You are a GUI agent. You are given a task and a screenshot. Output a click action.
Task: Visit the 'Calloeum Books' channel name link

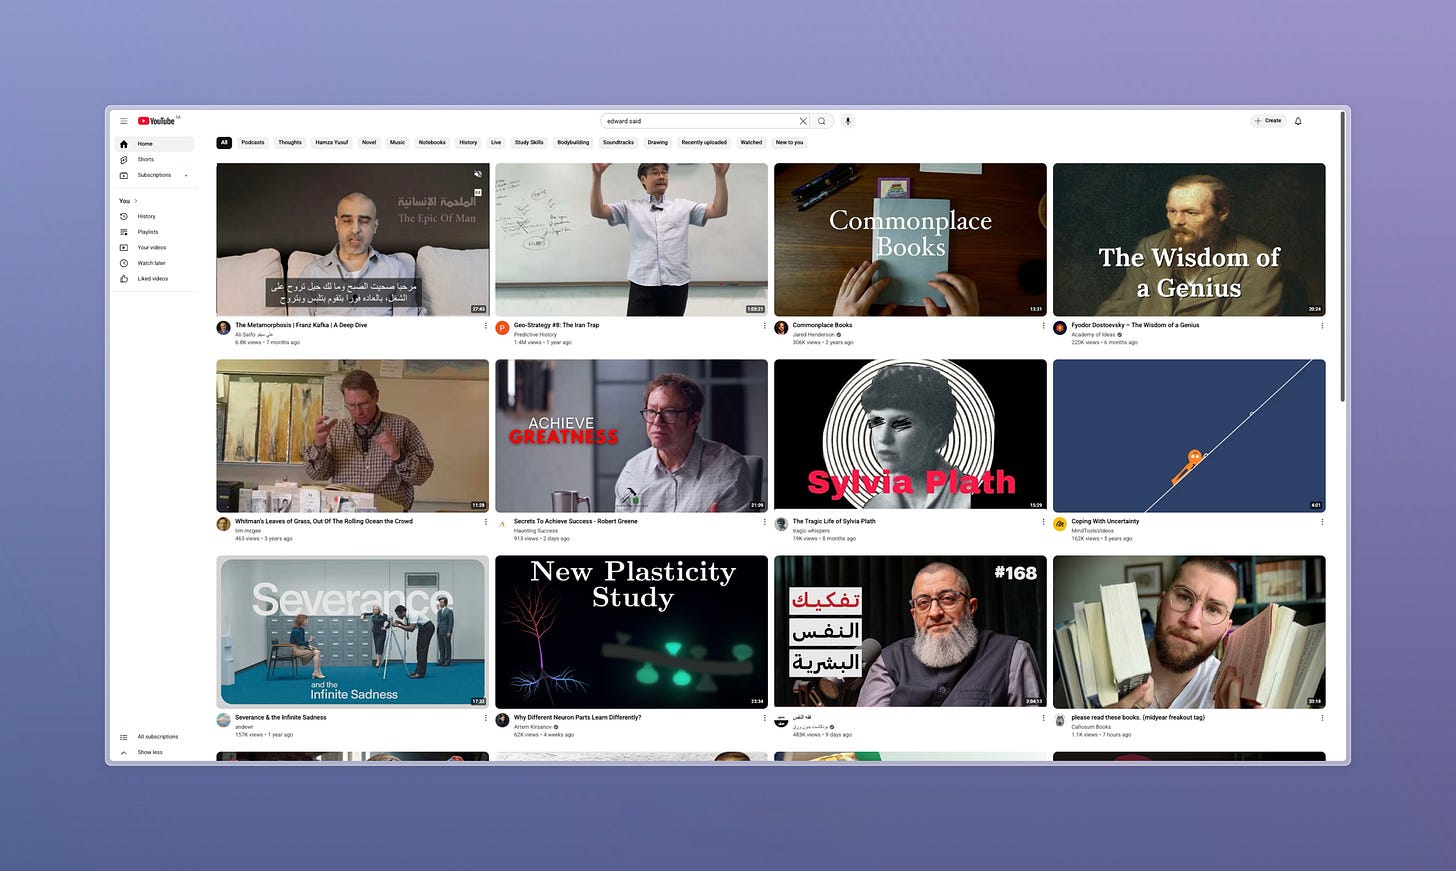(1091, 727)
